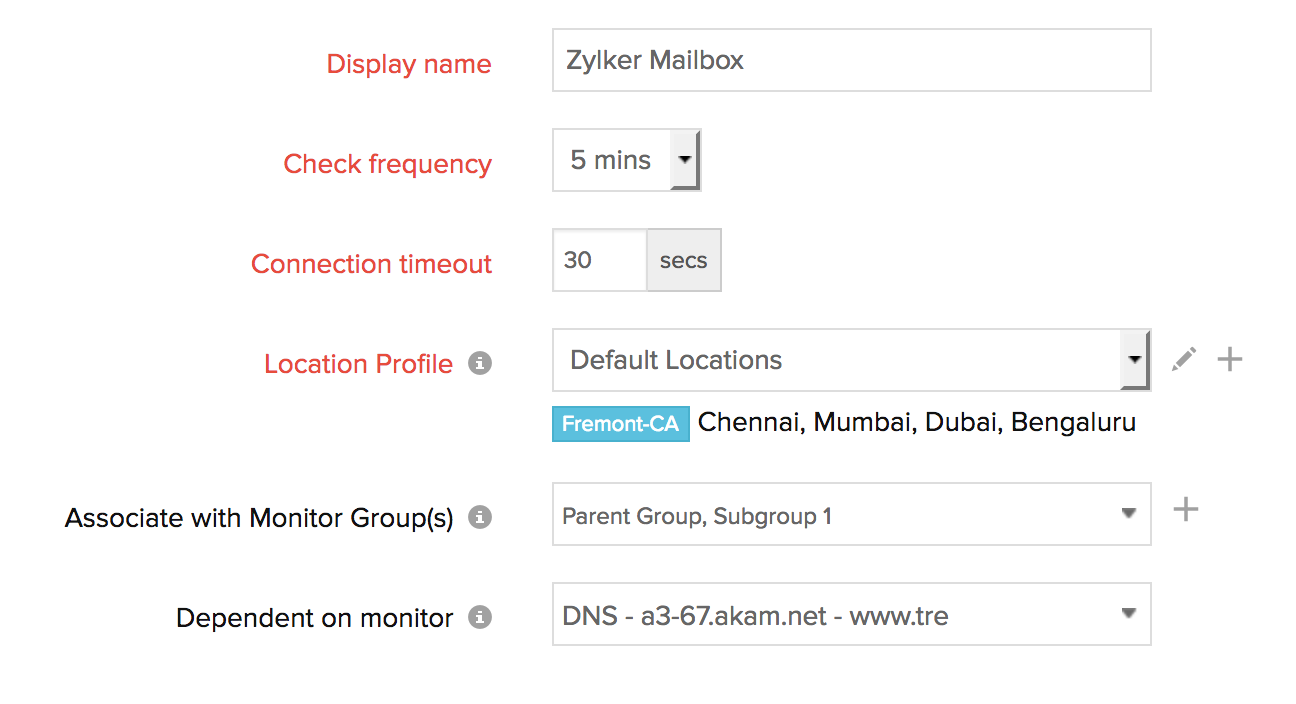Click the connection timeout field showing 30
This screenshot has width=1296, height=704.
pos(599,261)
